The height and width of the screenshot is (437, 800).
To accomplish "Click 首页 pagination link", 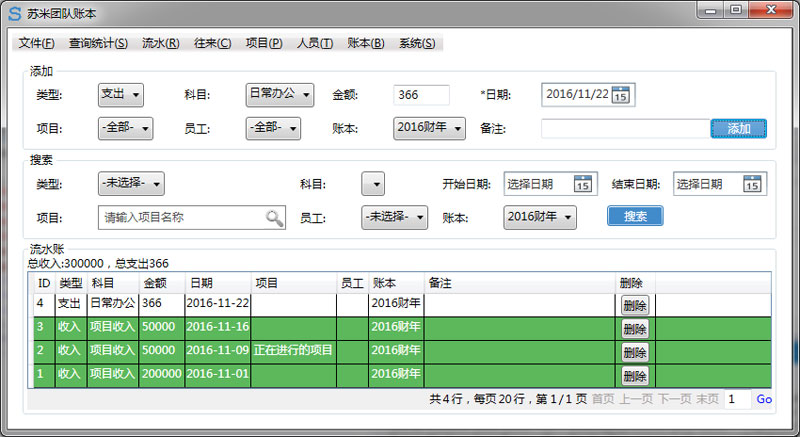I will click(x=603, y=399).
